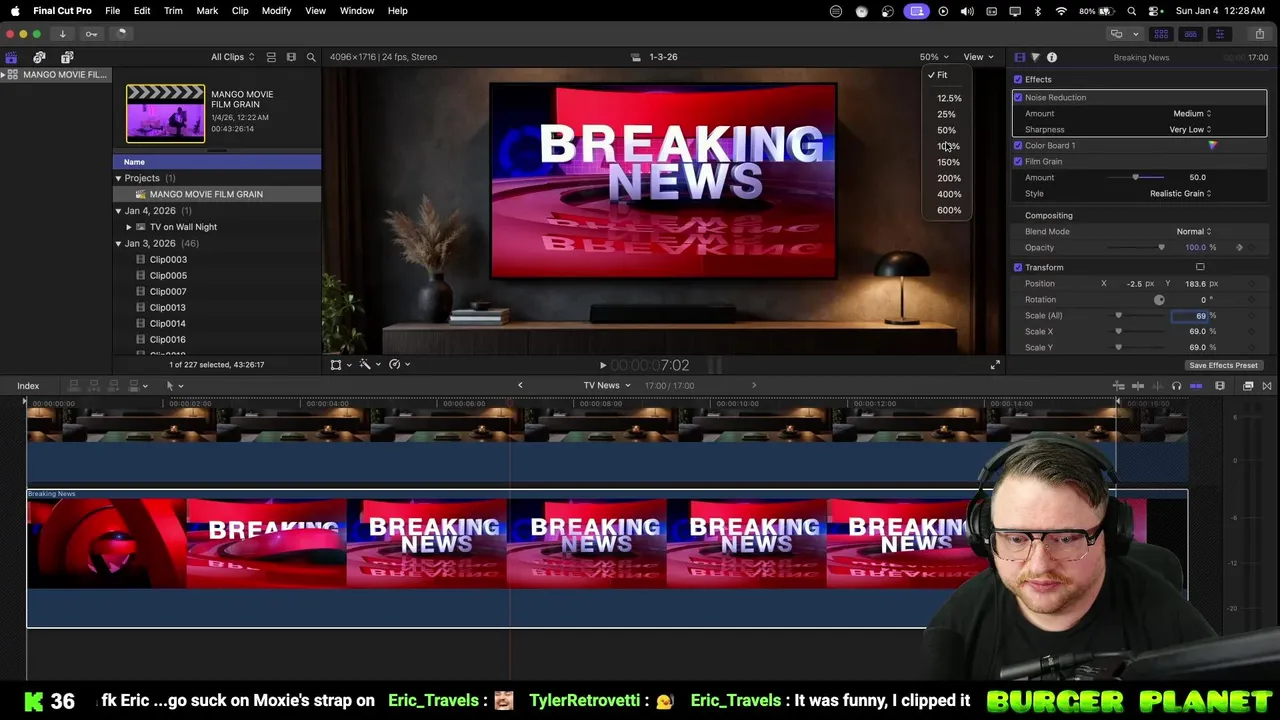Select 12.5% zoom level
The height and width of the screenshot is (720, 1280).
coord(949,98)
